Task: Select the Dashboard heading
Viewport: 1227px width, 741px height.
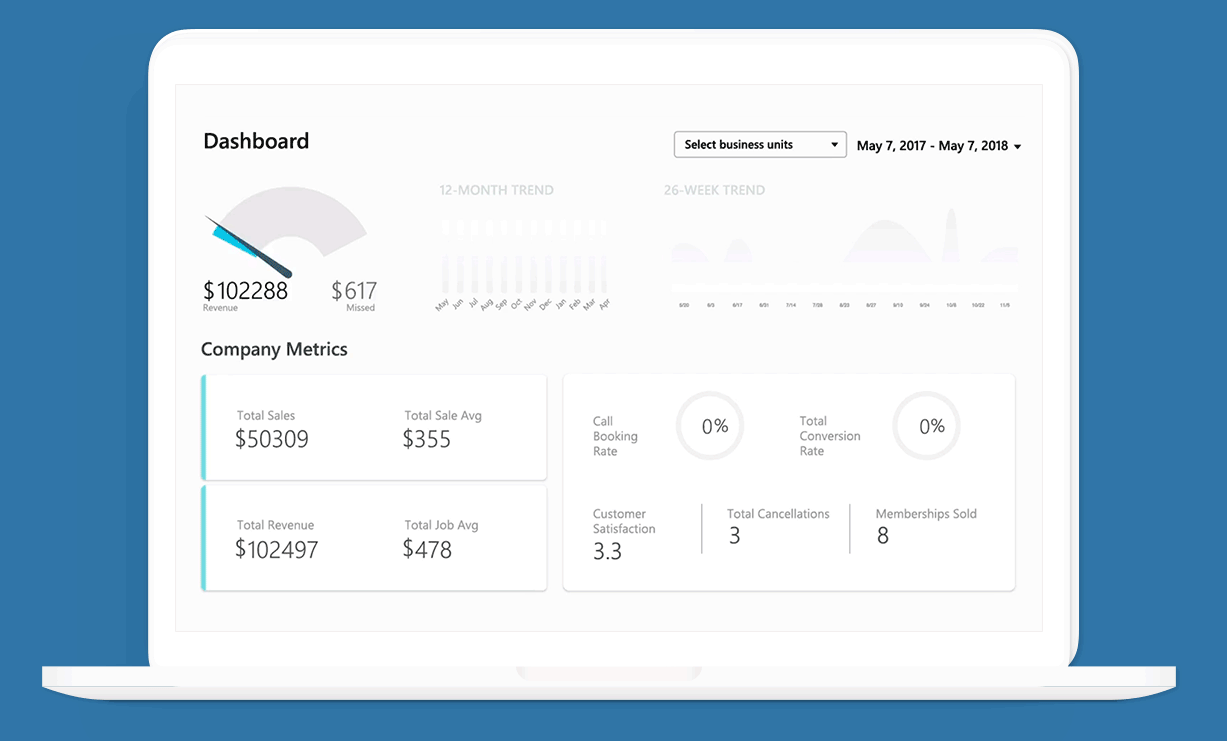Action: (x=256, y=141)
